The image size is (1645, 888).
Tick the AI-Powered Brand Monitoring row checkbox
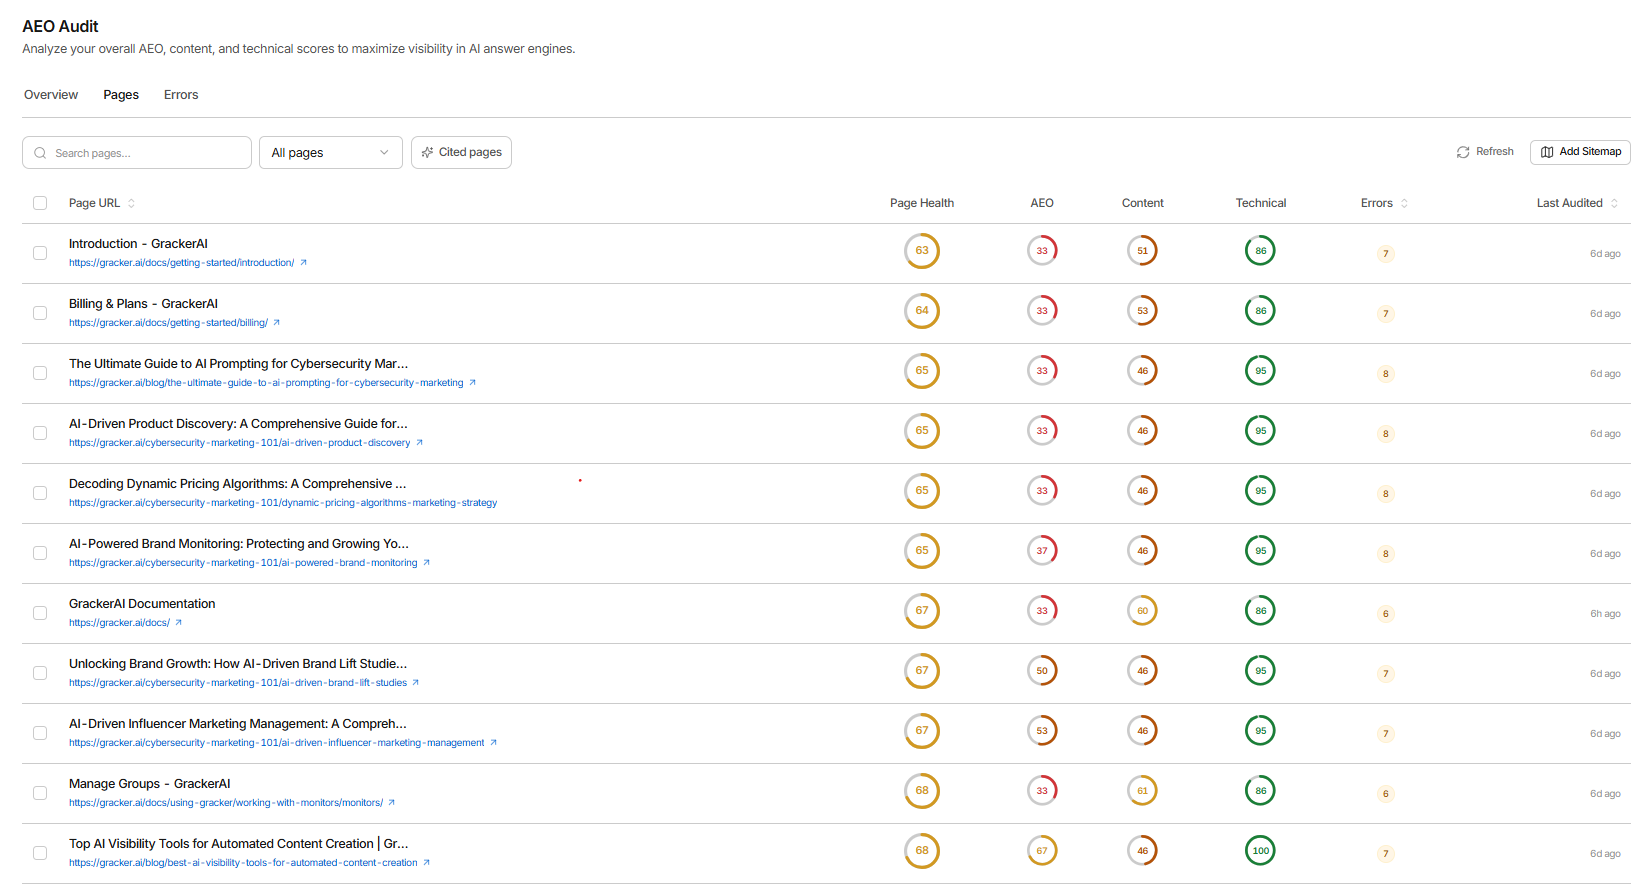coord(40,553)
